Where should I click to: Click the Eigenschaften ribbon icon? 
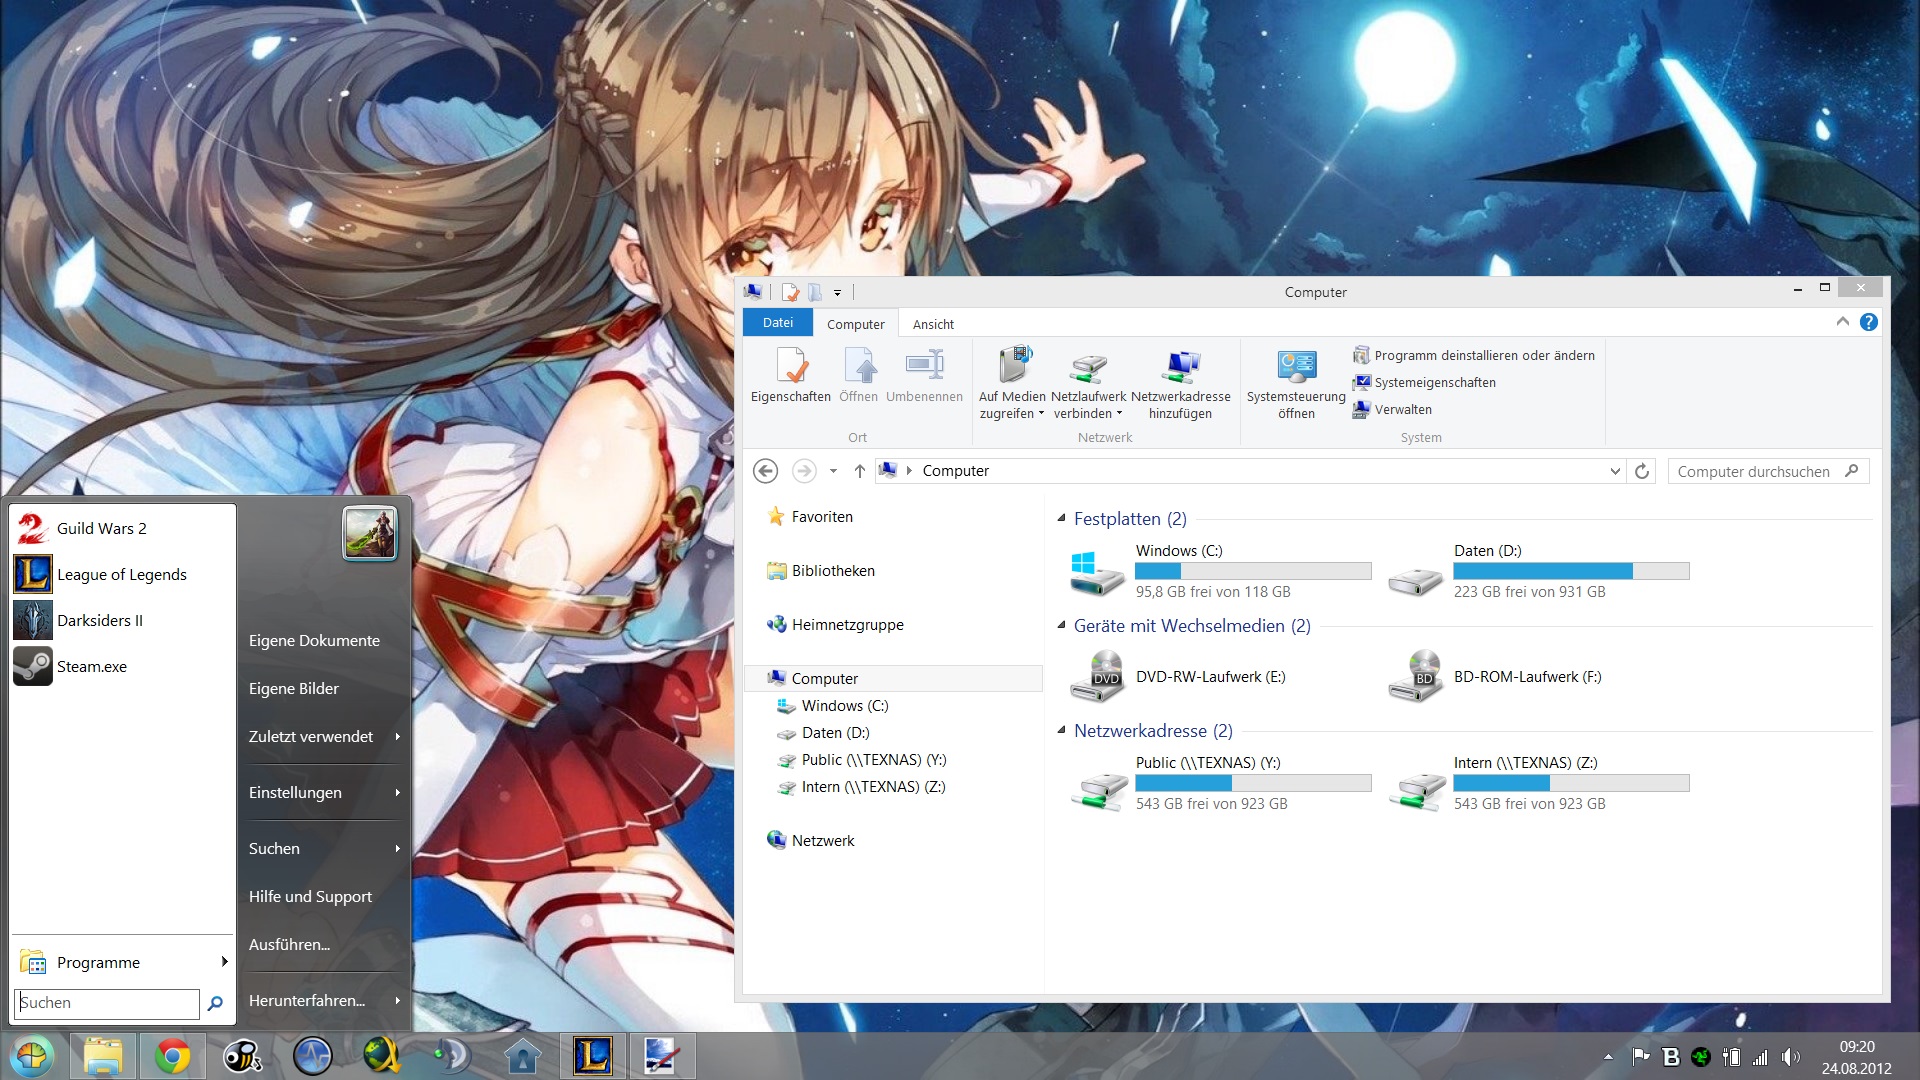[x=791, y=366]
